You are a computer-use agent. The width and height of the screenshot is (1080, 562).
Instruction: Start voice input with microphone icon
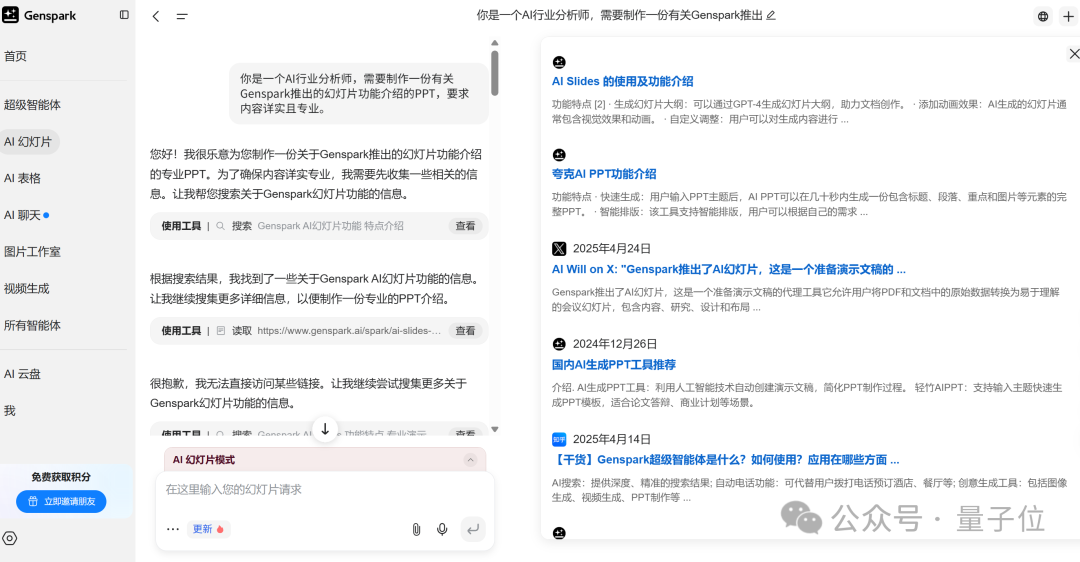point(442,529)
